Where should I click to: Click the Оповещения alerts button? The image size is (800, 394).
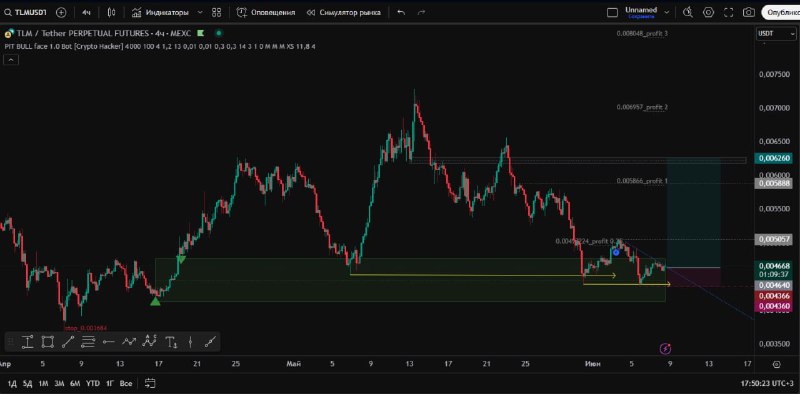click(x=266, y=12)
